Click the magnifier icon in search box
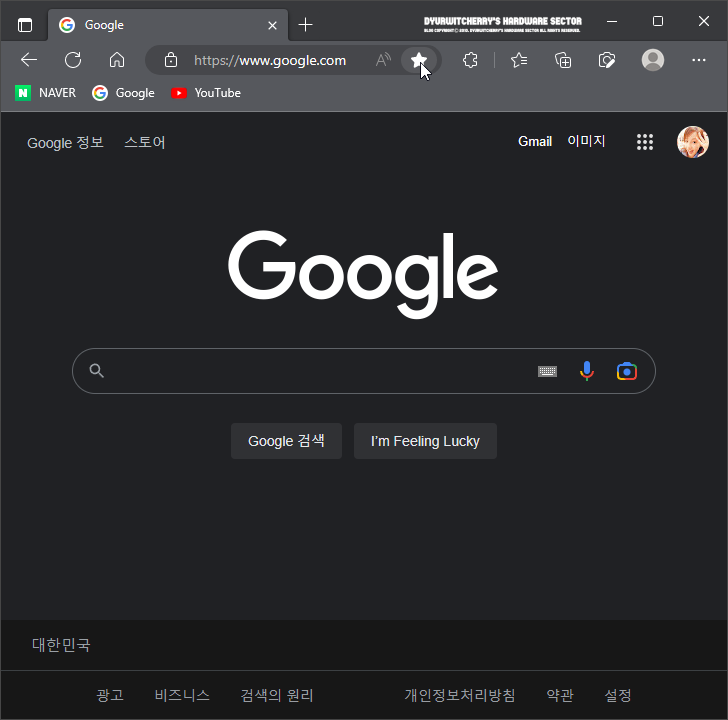Screen dimensions: 728x720 coord(97,370)
